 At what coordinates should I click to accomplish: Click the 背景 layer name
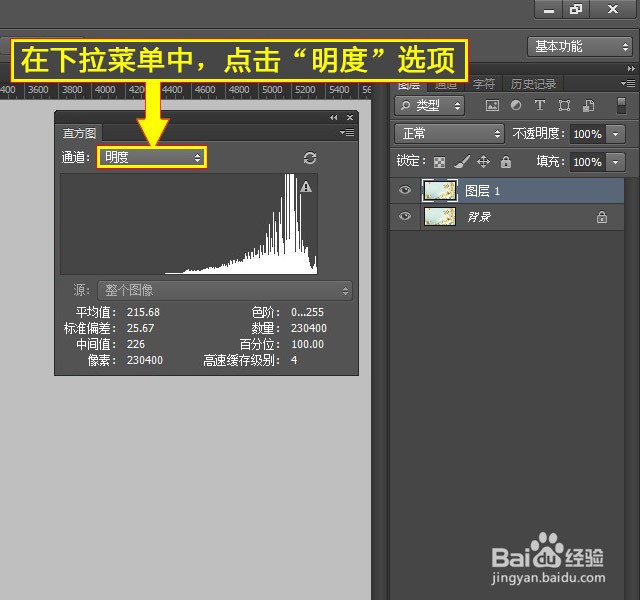click(x=479, y=217)
